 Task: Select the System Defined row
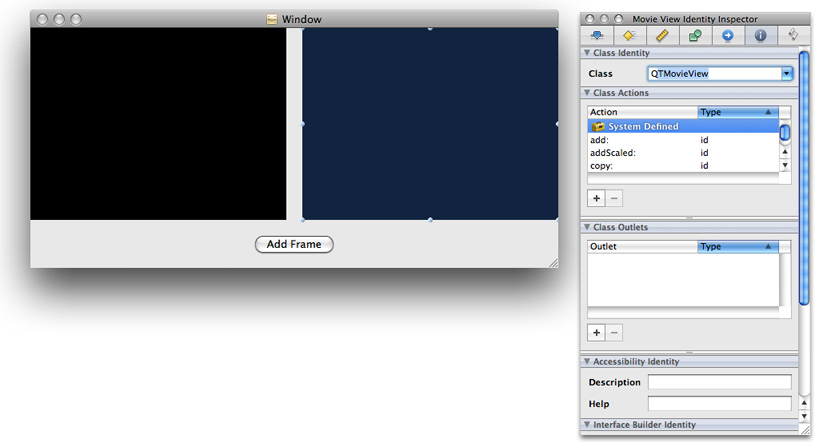(x=683, y=126)
